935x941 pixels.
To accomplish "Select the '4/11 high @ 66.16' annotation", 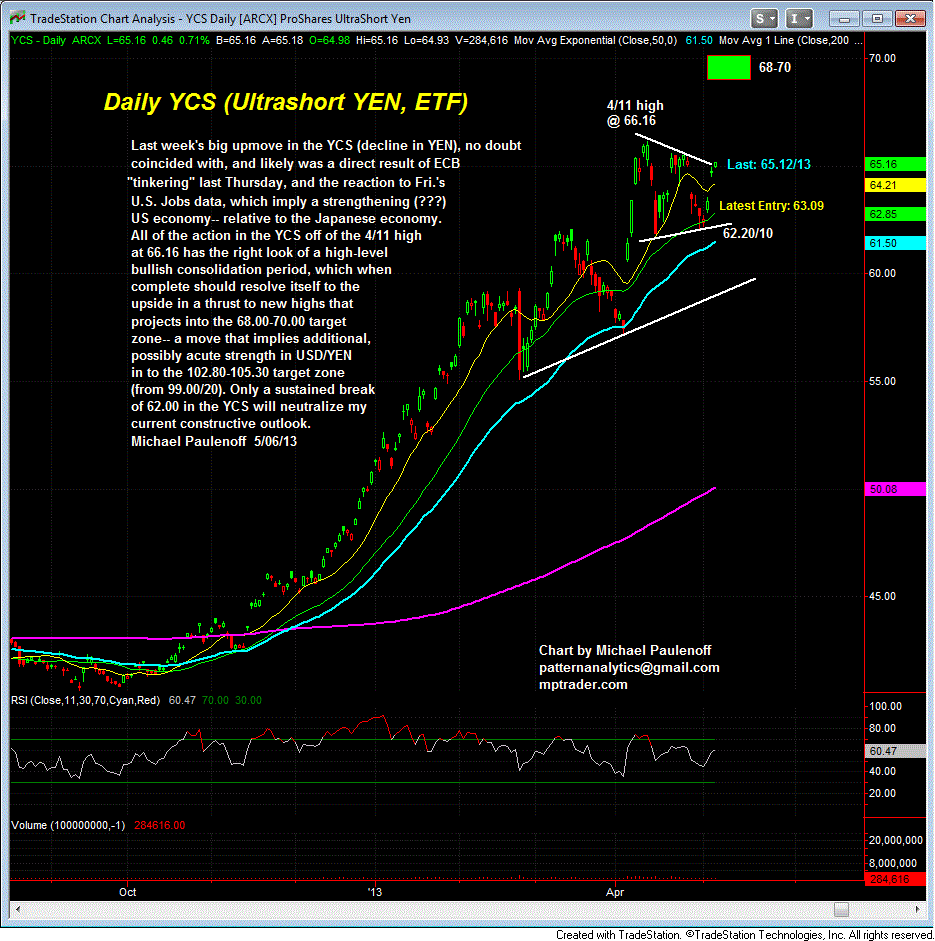I will [x=635, y=113].
